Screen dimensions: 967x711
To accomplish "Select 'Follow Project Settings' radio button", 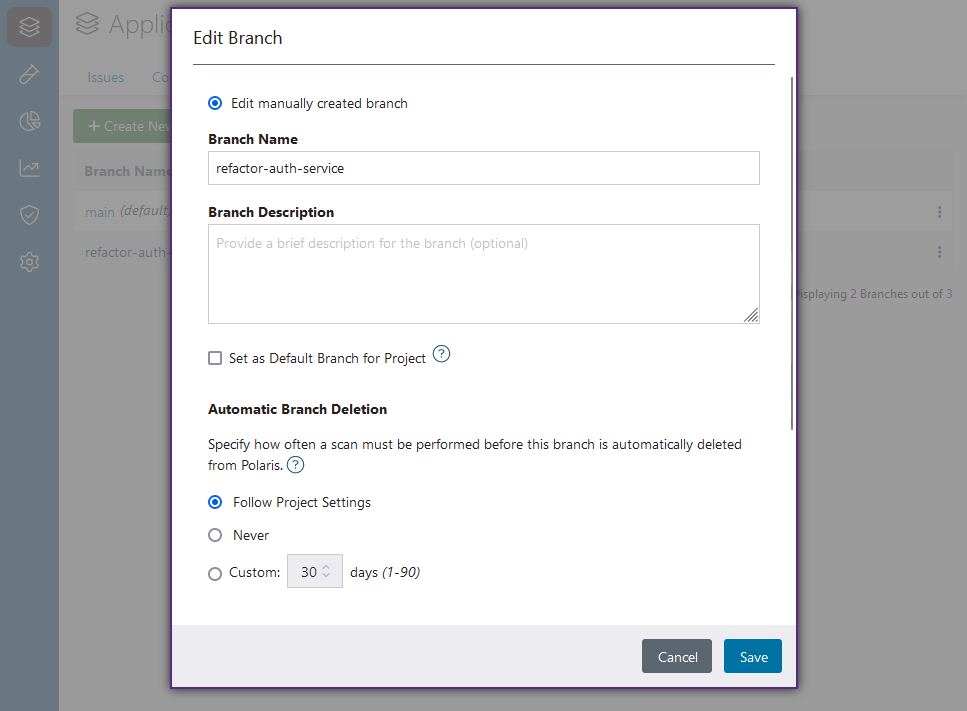I will click(x=215, y=502).
